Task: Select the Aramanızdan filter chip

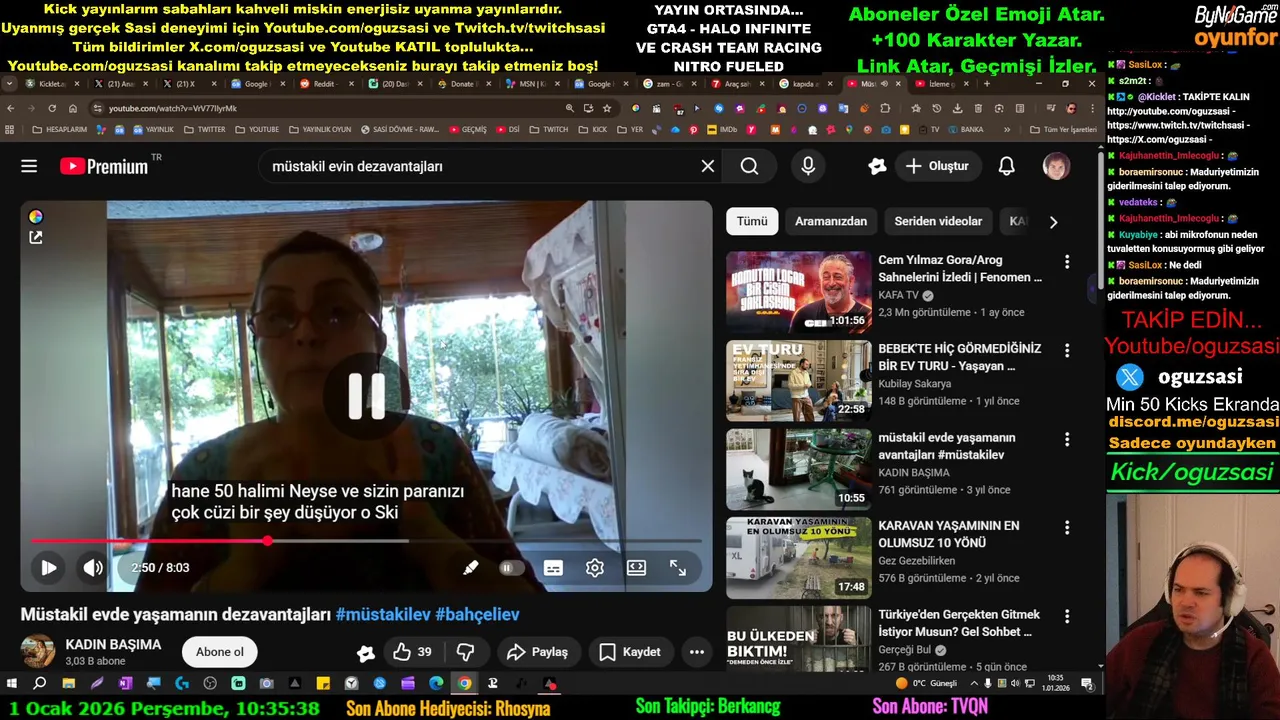Action: 831,221
